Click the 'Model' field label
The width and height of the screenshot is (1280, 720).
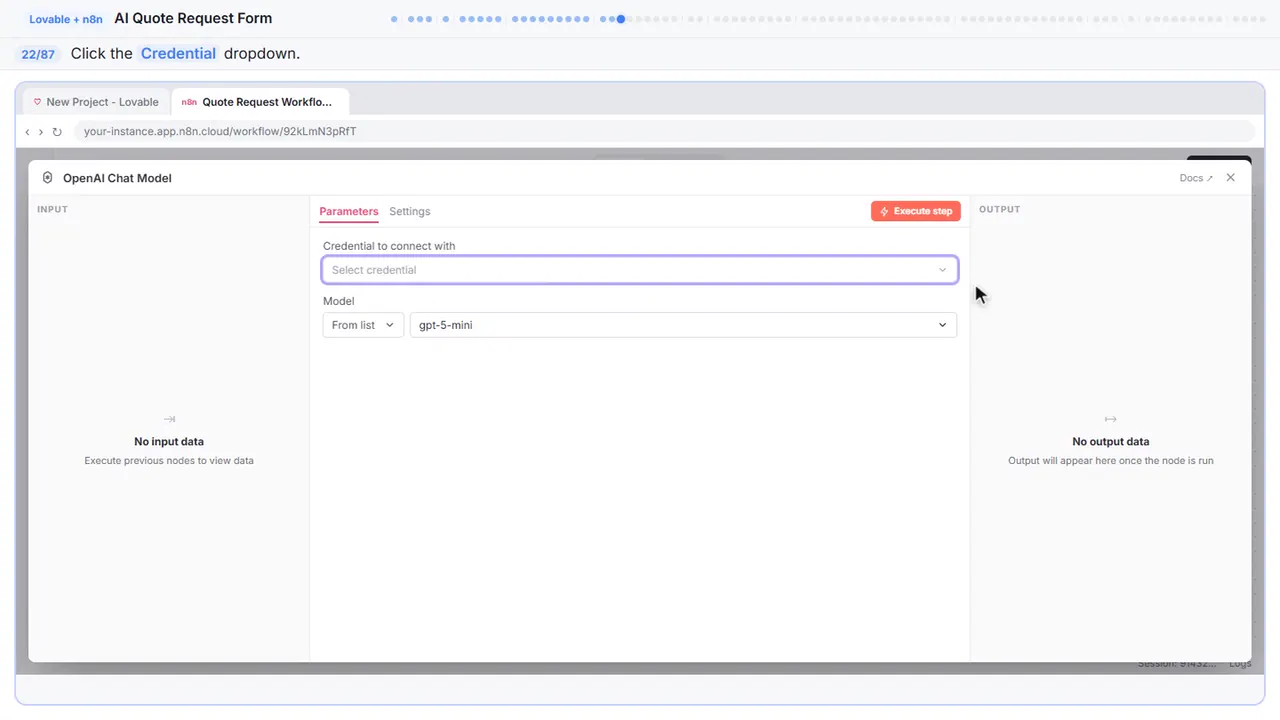point(339,301)
